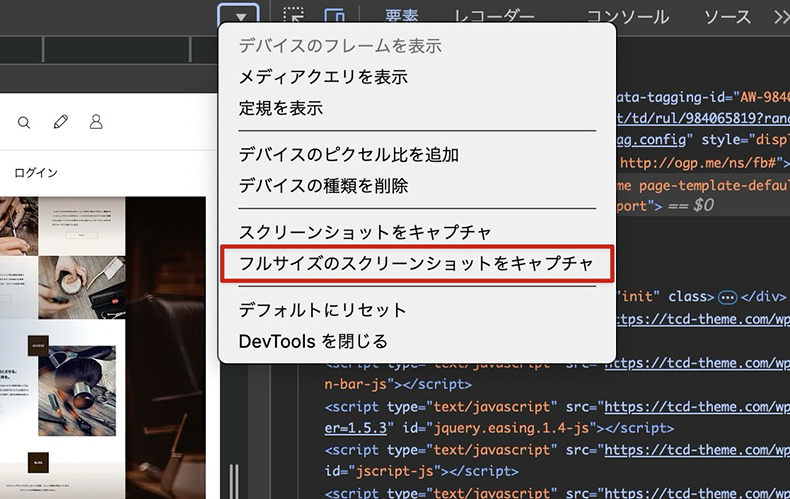Click the ログイン link on the webpage

[36, 173]
